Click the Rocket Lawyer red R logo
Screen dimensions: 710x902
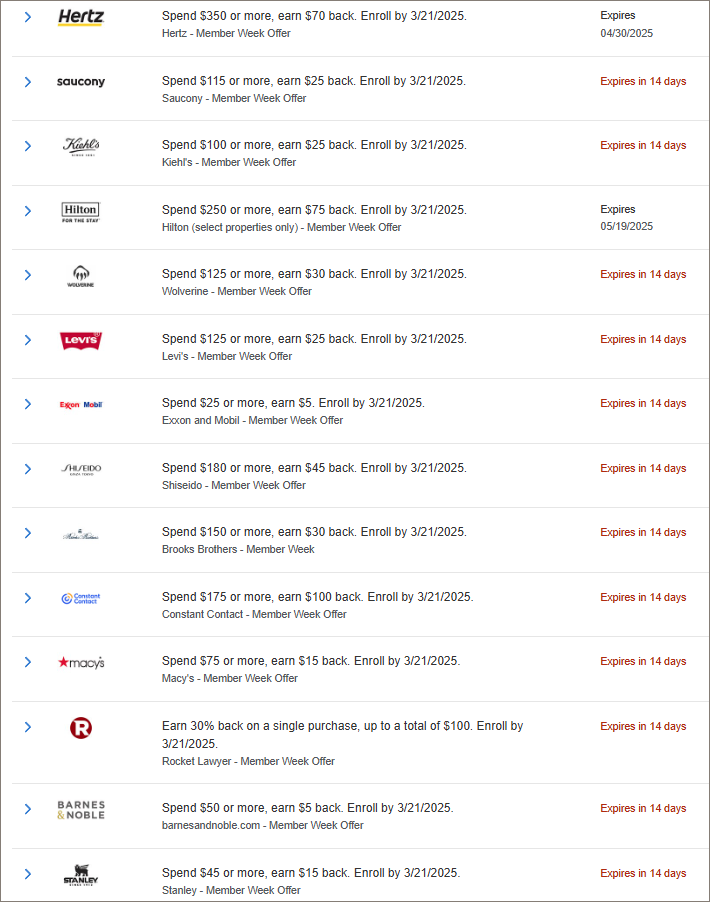(x=81, y=728)
